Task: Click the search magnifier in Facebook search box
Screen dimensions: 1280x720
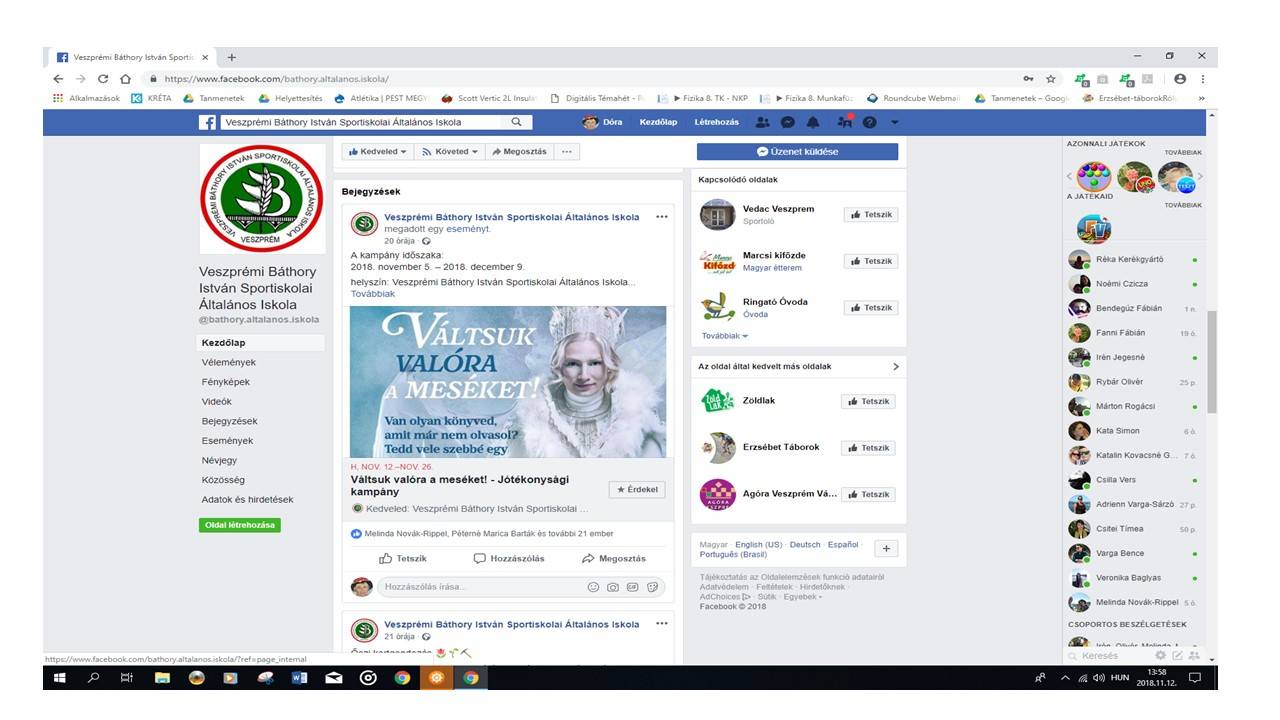Action: point(516,122)
